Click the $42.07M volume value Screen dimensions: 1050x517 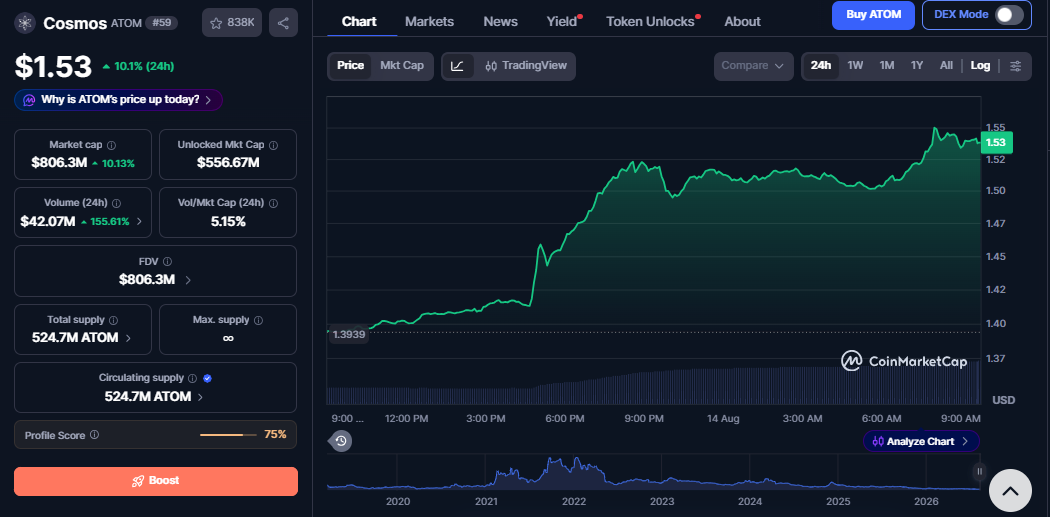[x=48, y=222]
